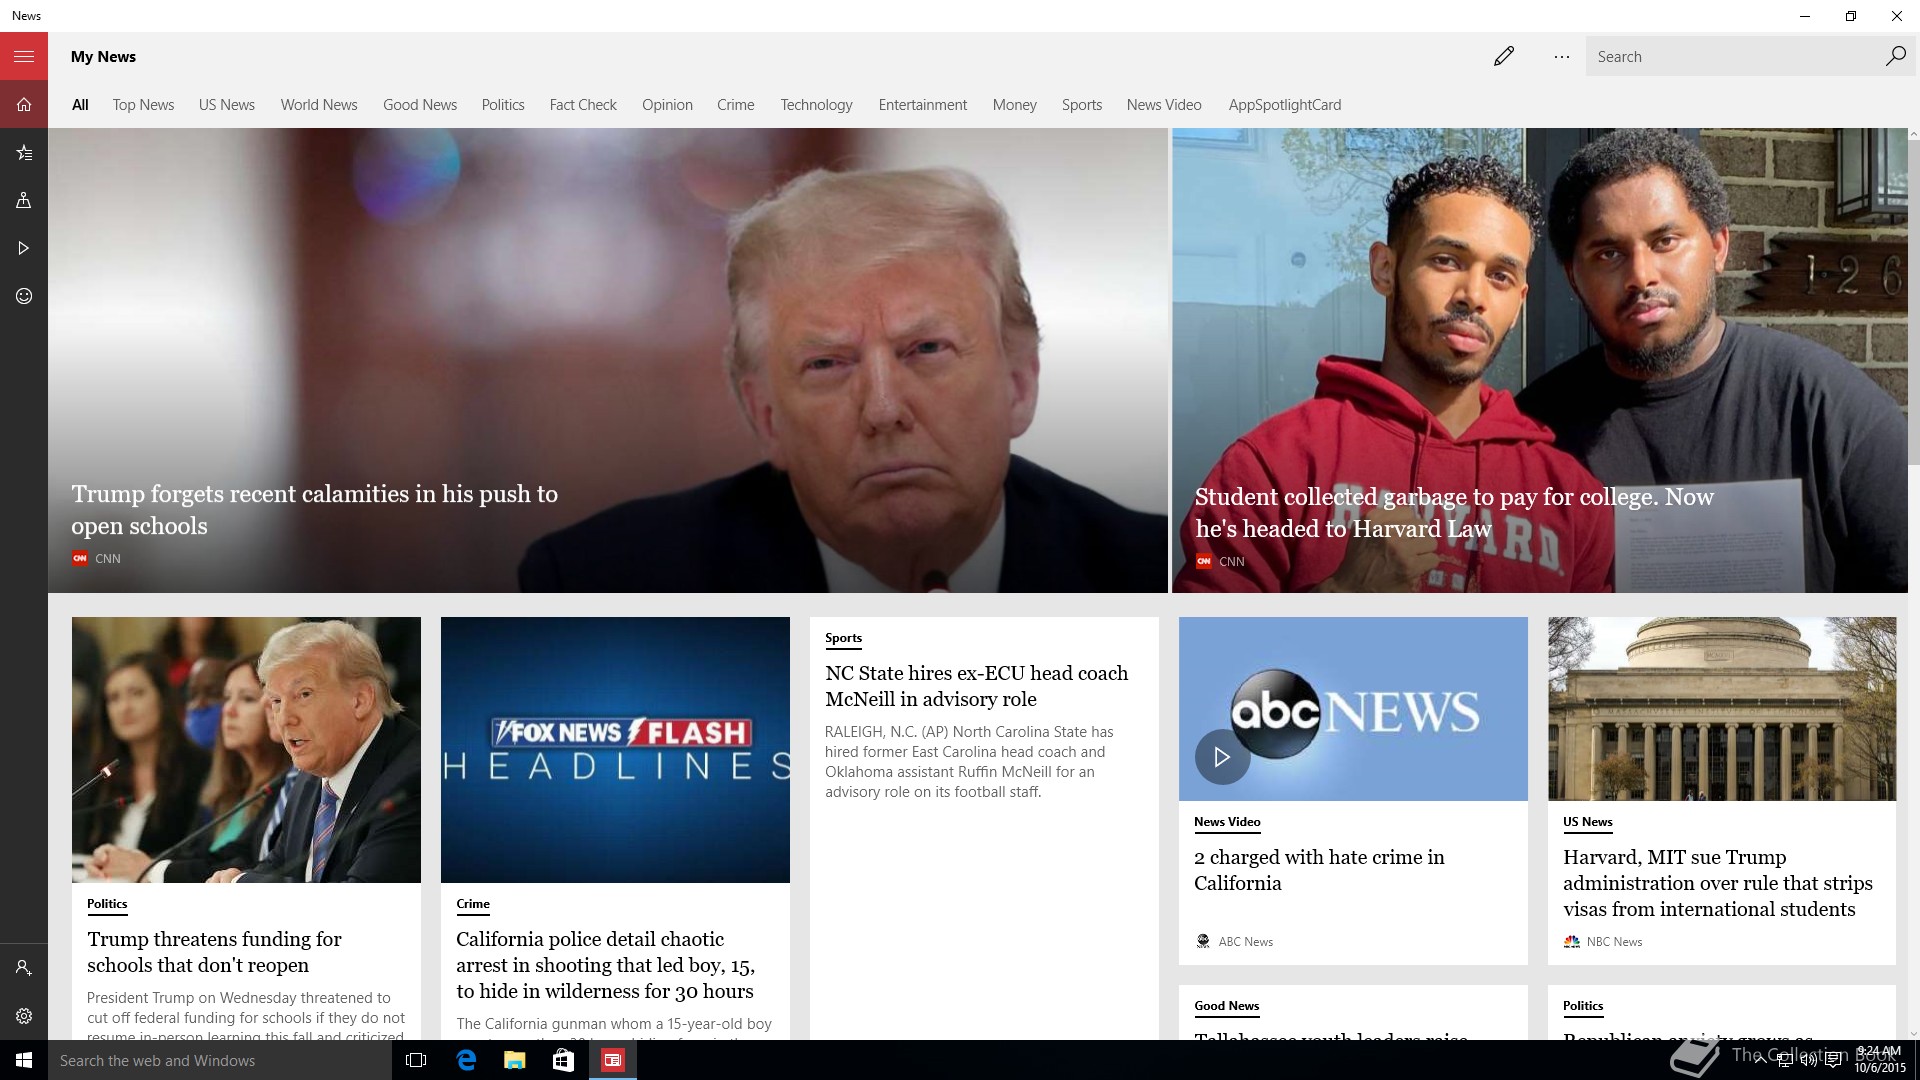
Task: Click the vertical scrollbar down arrow
Action: [1913, 1033]
